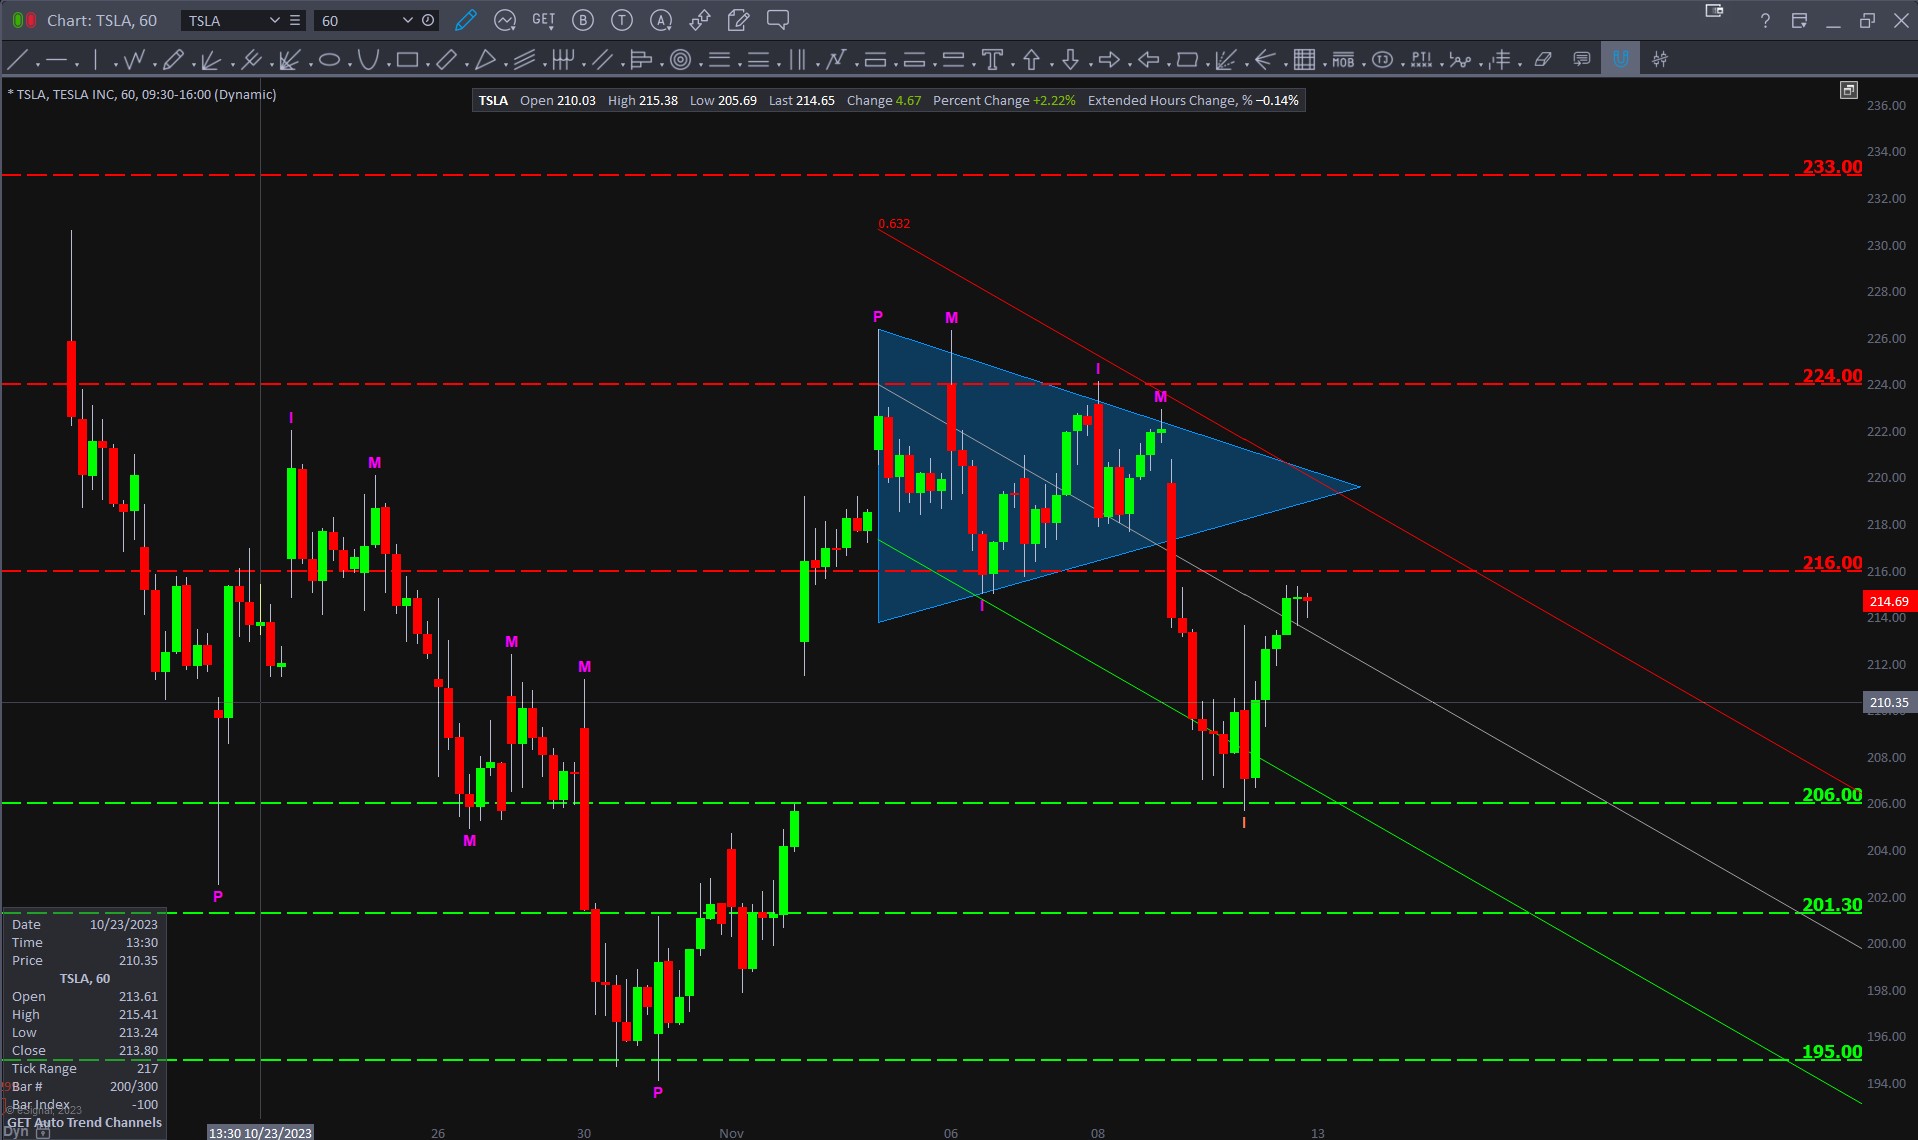This screenshot has height=1140, width=1918.
Task: Open the symbol list menu icon
Action: pyautogui.click(x=294, y=20)
